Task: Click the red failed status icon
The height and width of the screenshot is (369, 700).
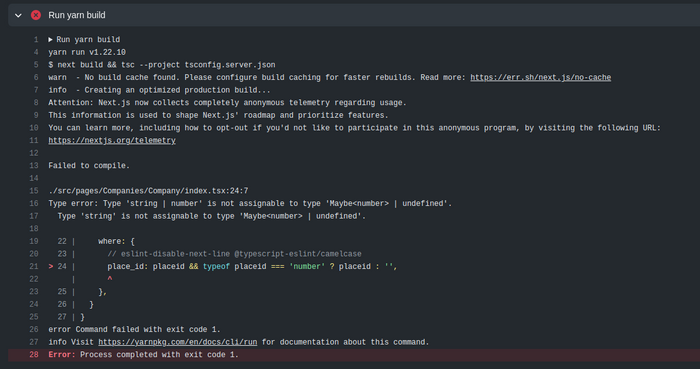Action: (x=36, y=15)
